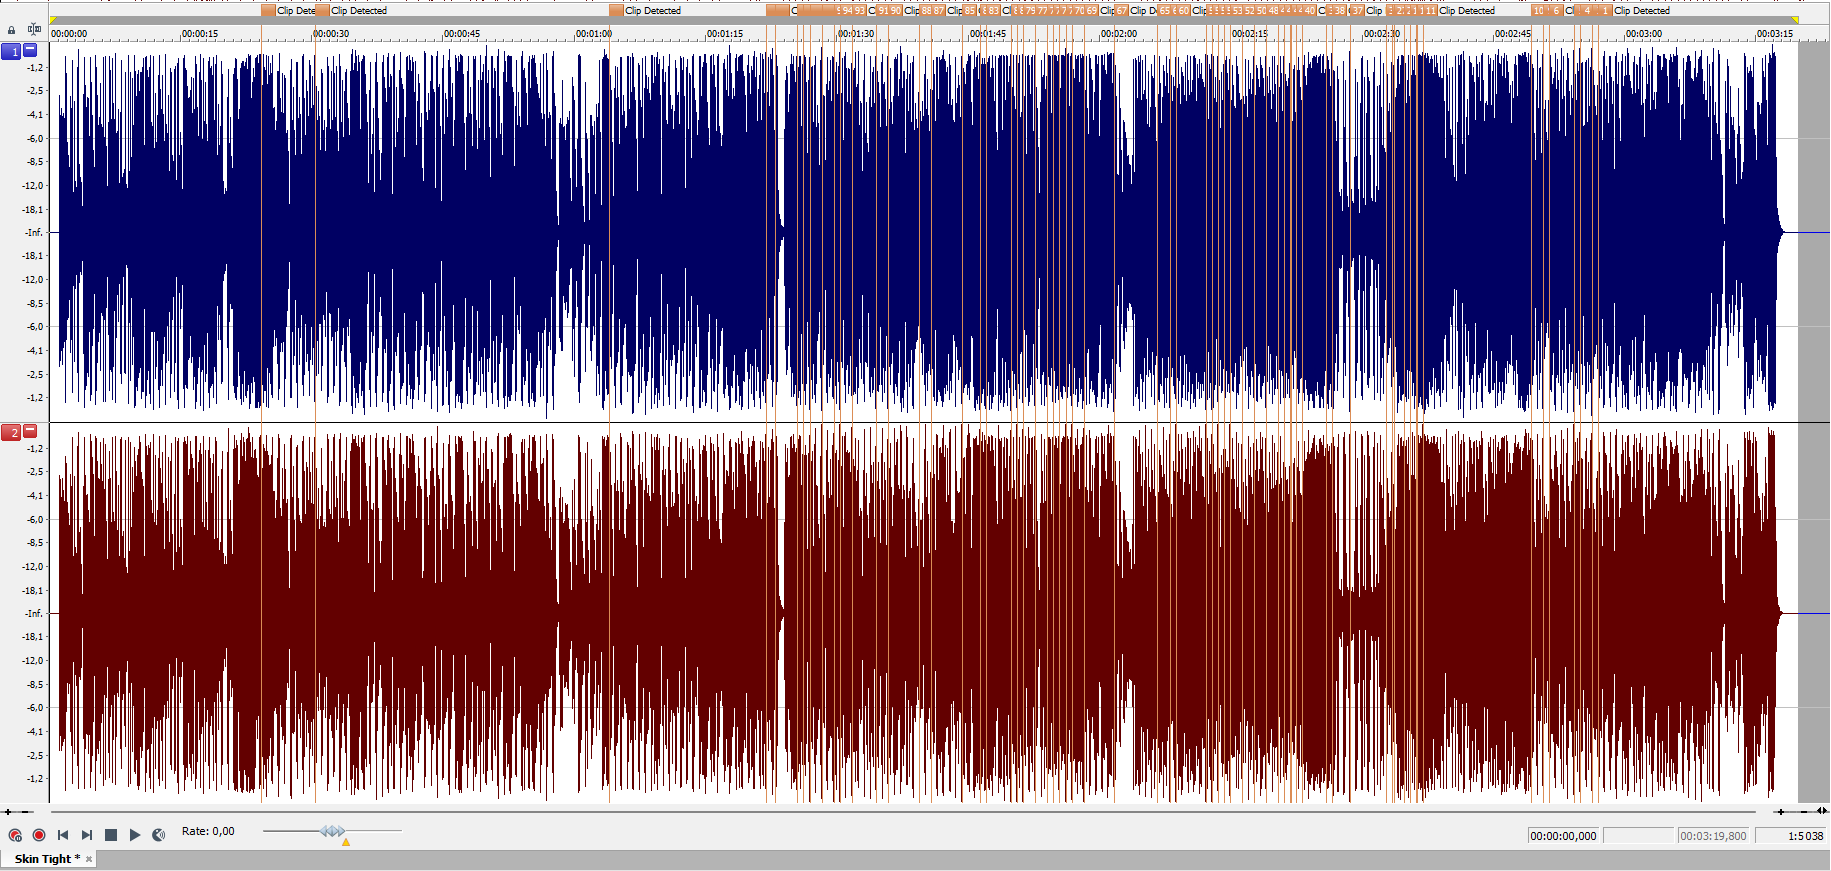Select channel 2 with its red number button

[11, 432]
